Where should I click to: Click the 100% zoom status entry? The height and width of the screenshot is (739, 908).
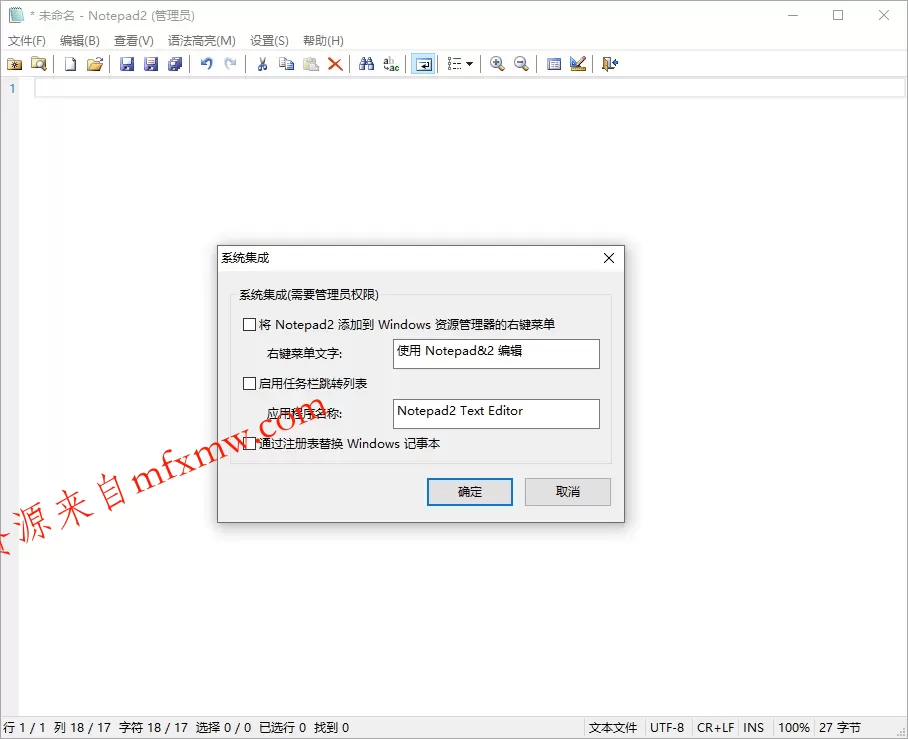pyautogui.click(x=793, y=727)
